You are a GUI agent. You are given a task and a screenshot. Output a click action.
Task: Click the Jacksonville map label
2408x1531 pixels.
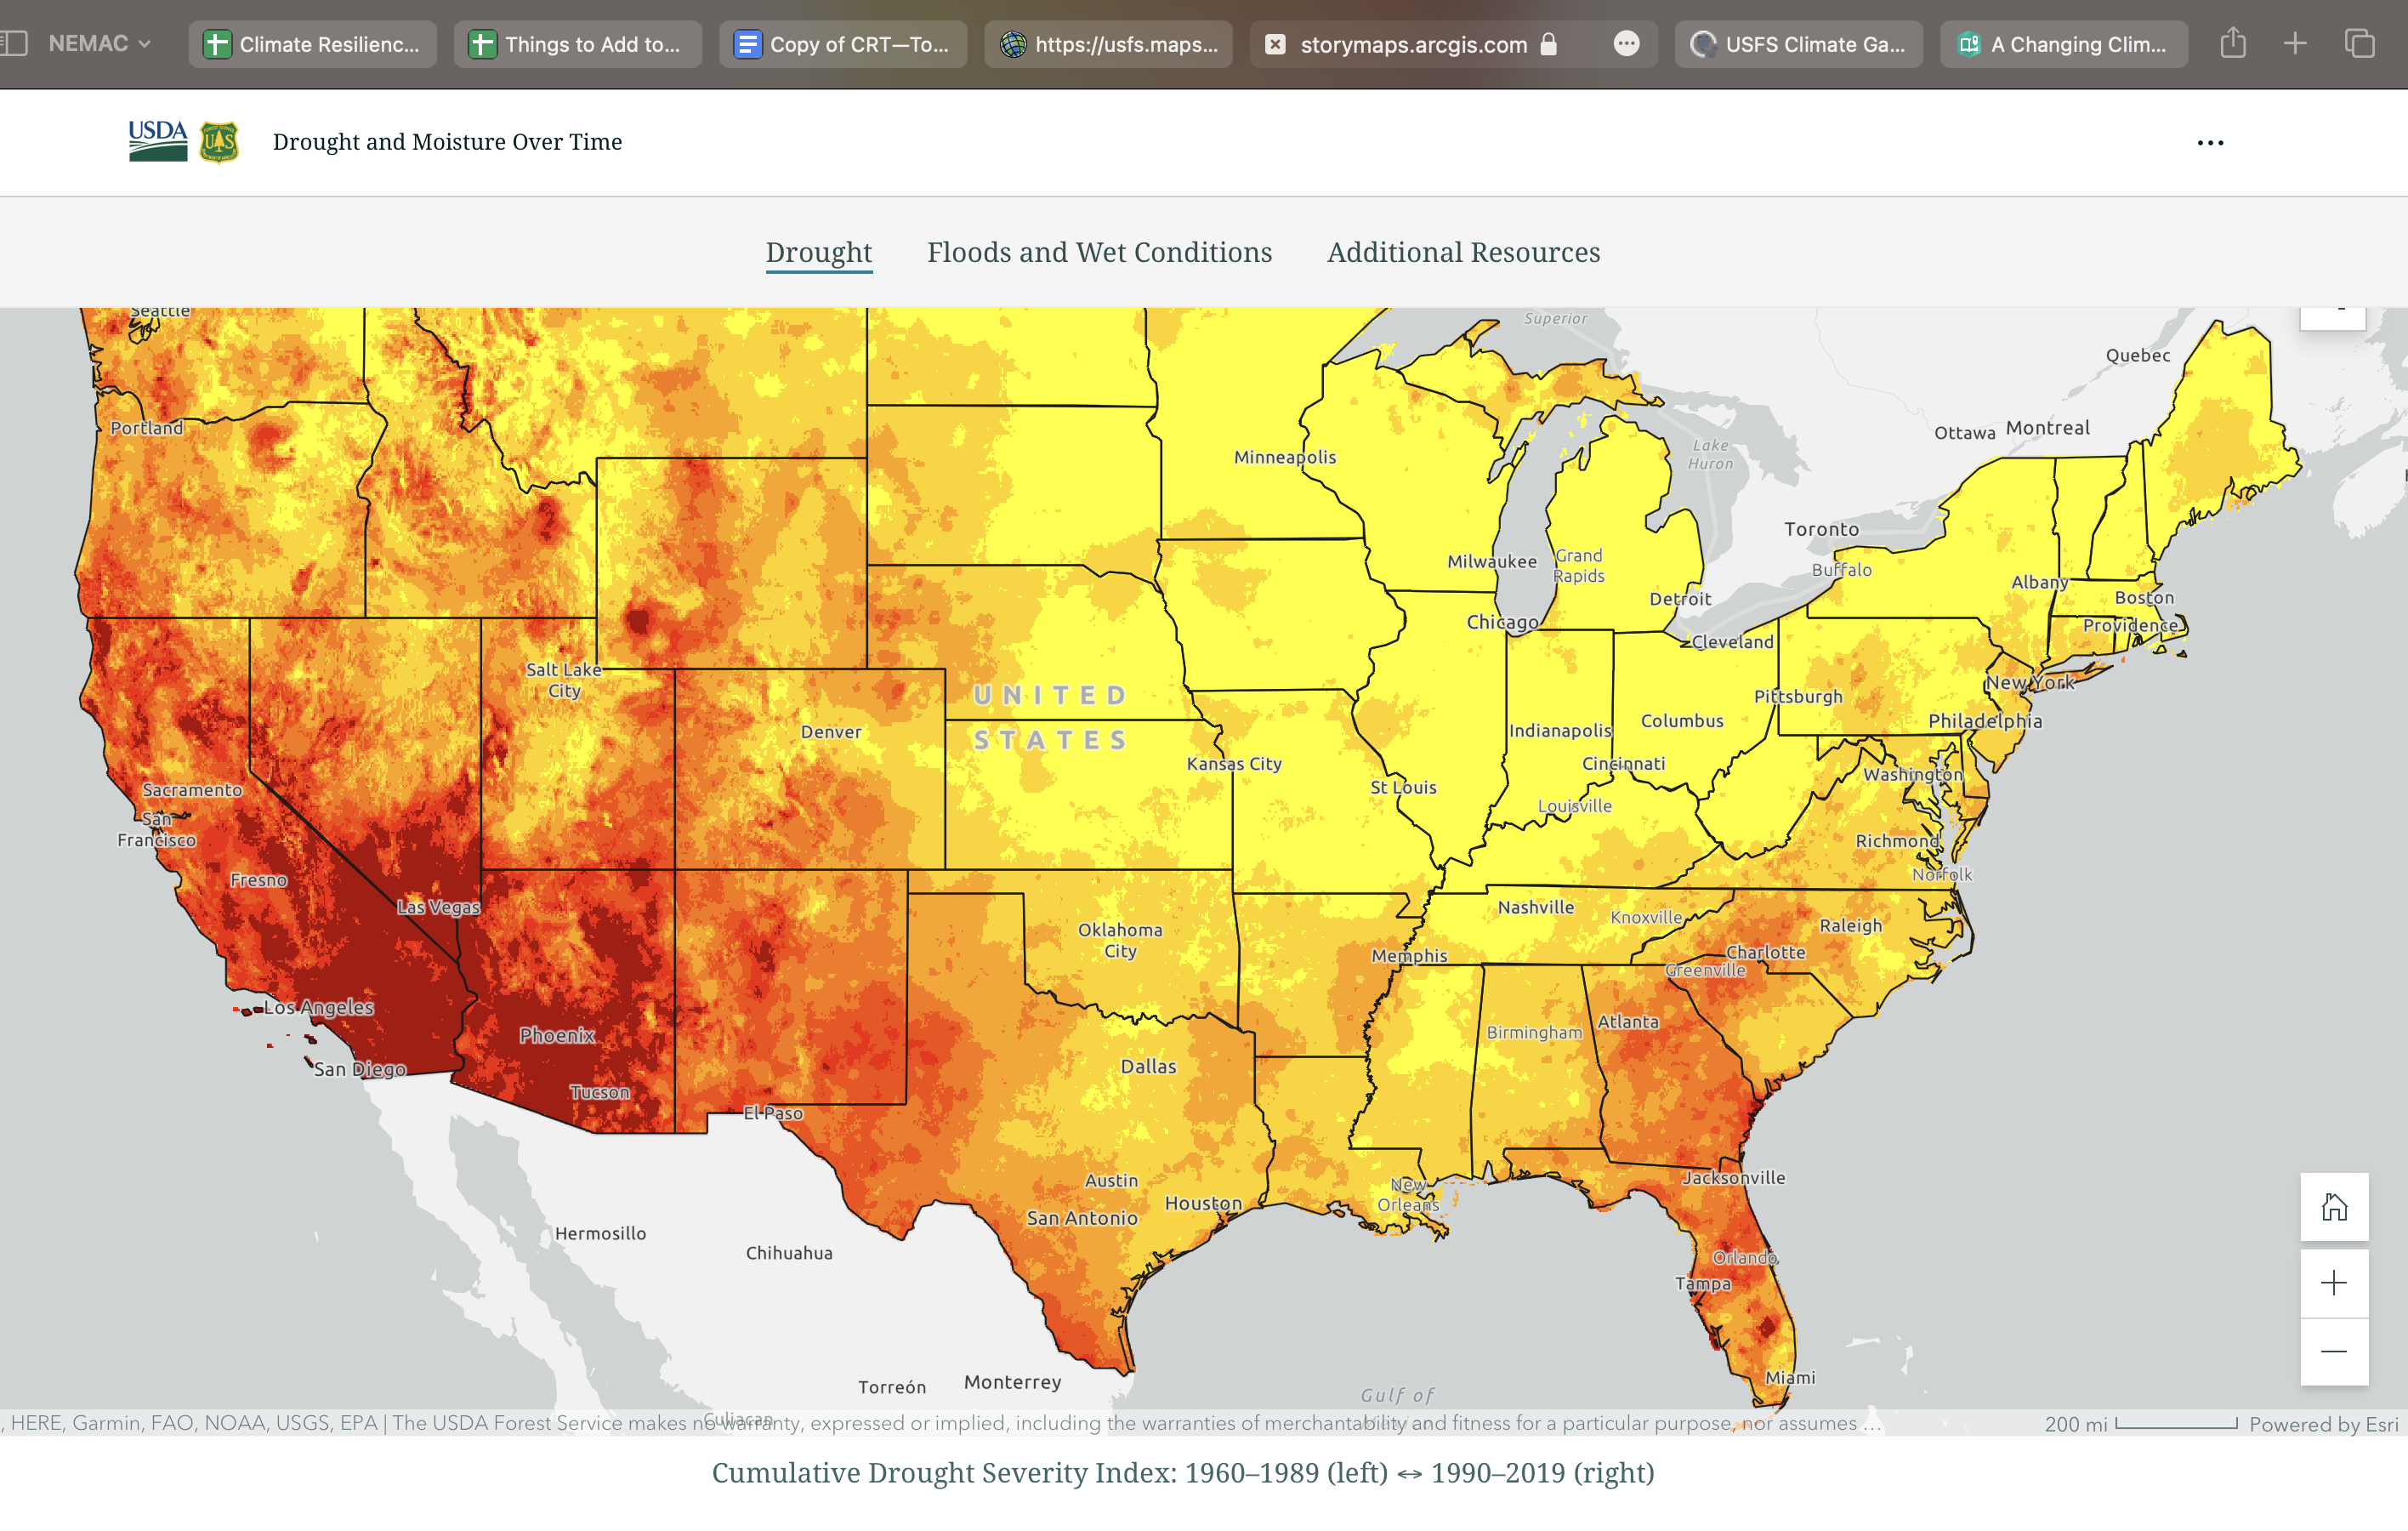1733,1177
